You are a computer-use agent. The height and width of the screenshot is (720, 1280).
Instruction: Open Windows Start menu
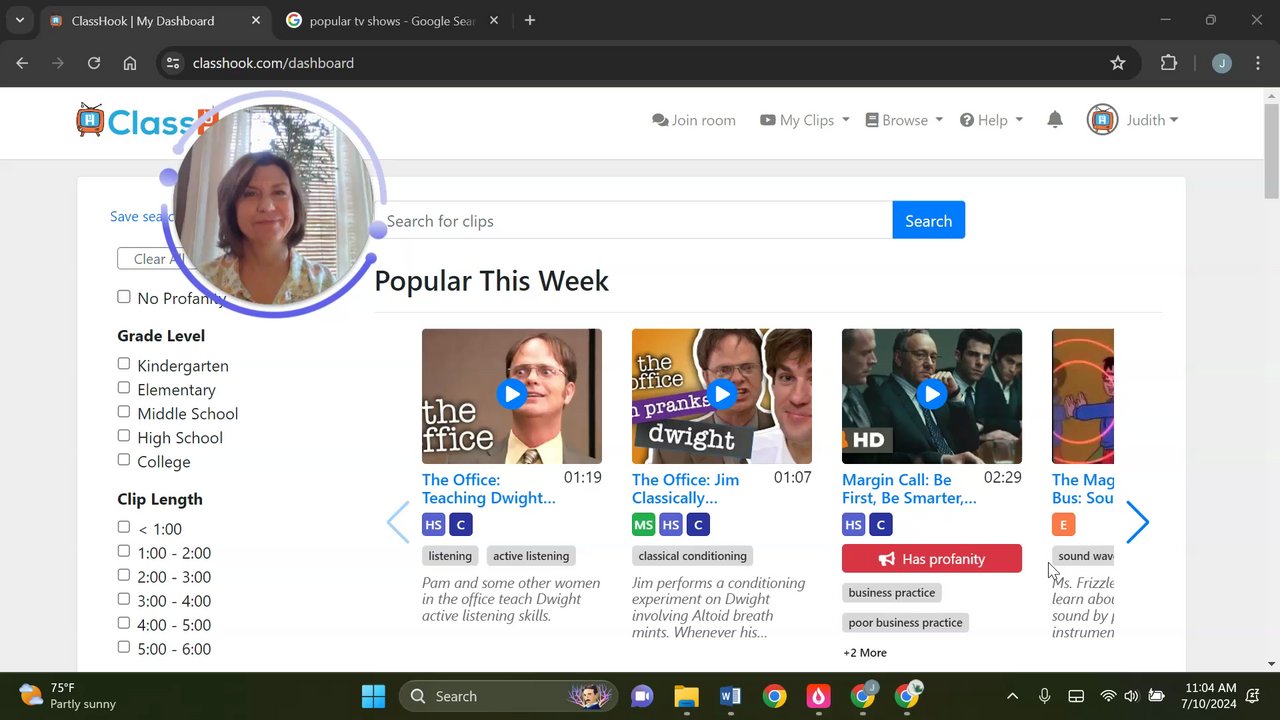click(x=373, y=696)
